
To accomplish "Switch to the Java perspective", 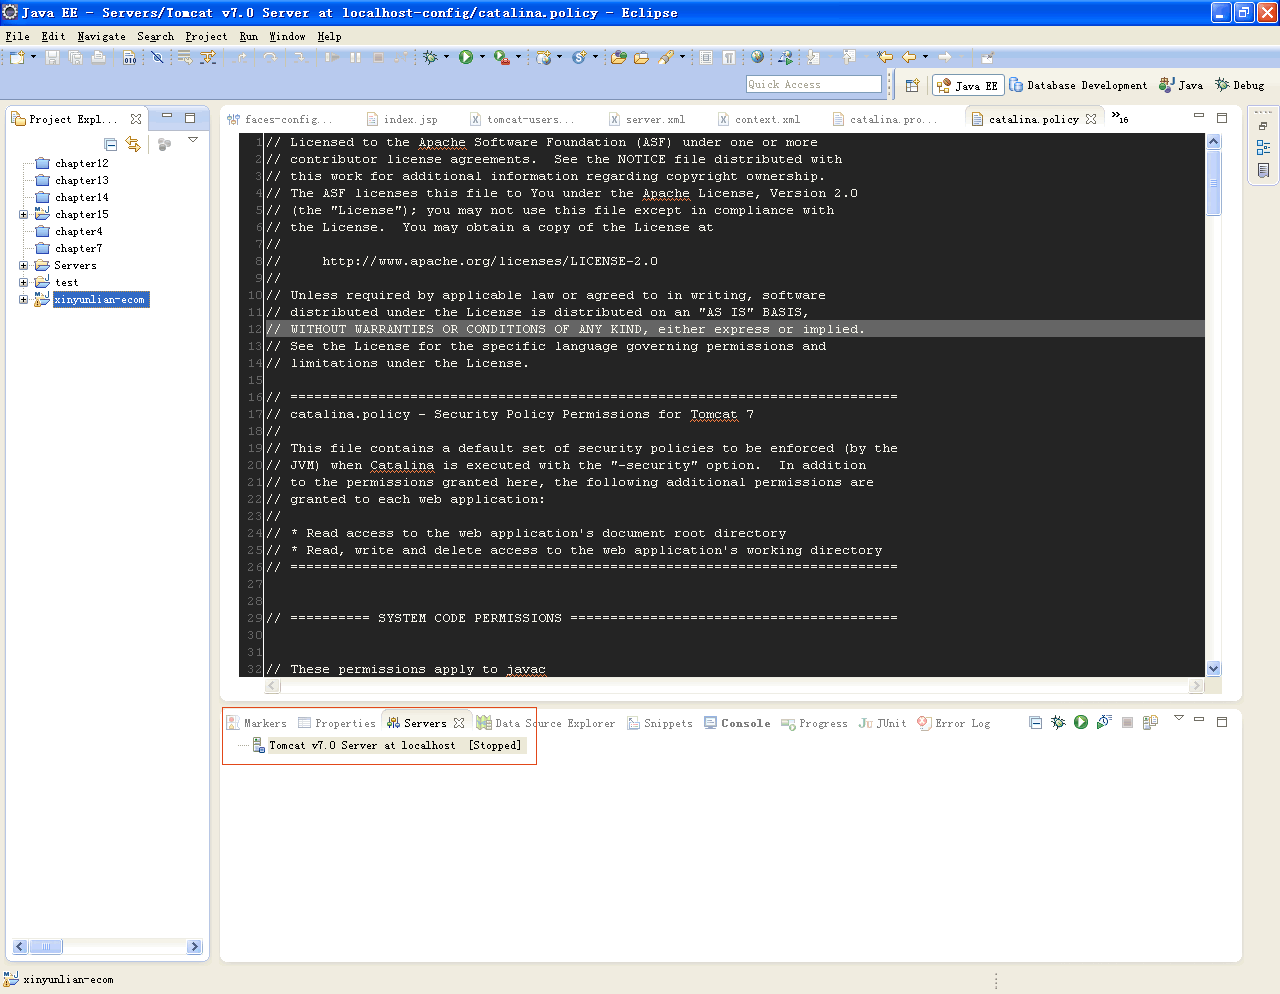I will [1181, 86].
